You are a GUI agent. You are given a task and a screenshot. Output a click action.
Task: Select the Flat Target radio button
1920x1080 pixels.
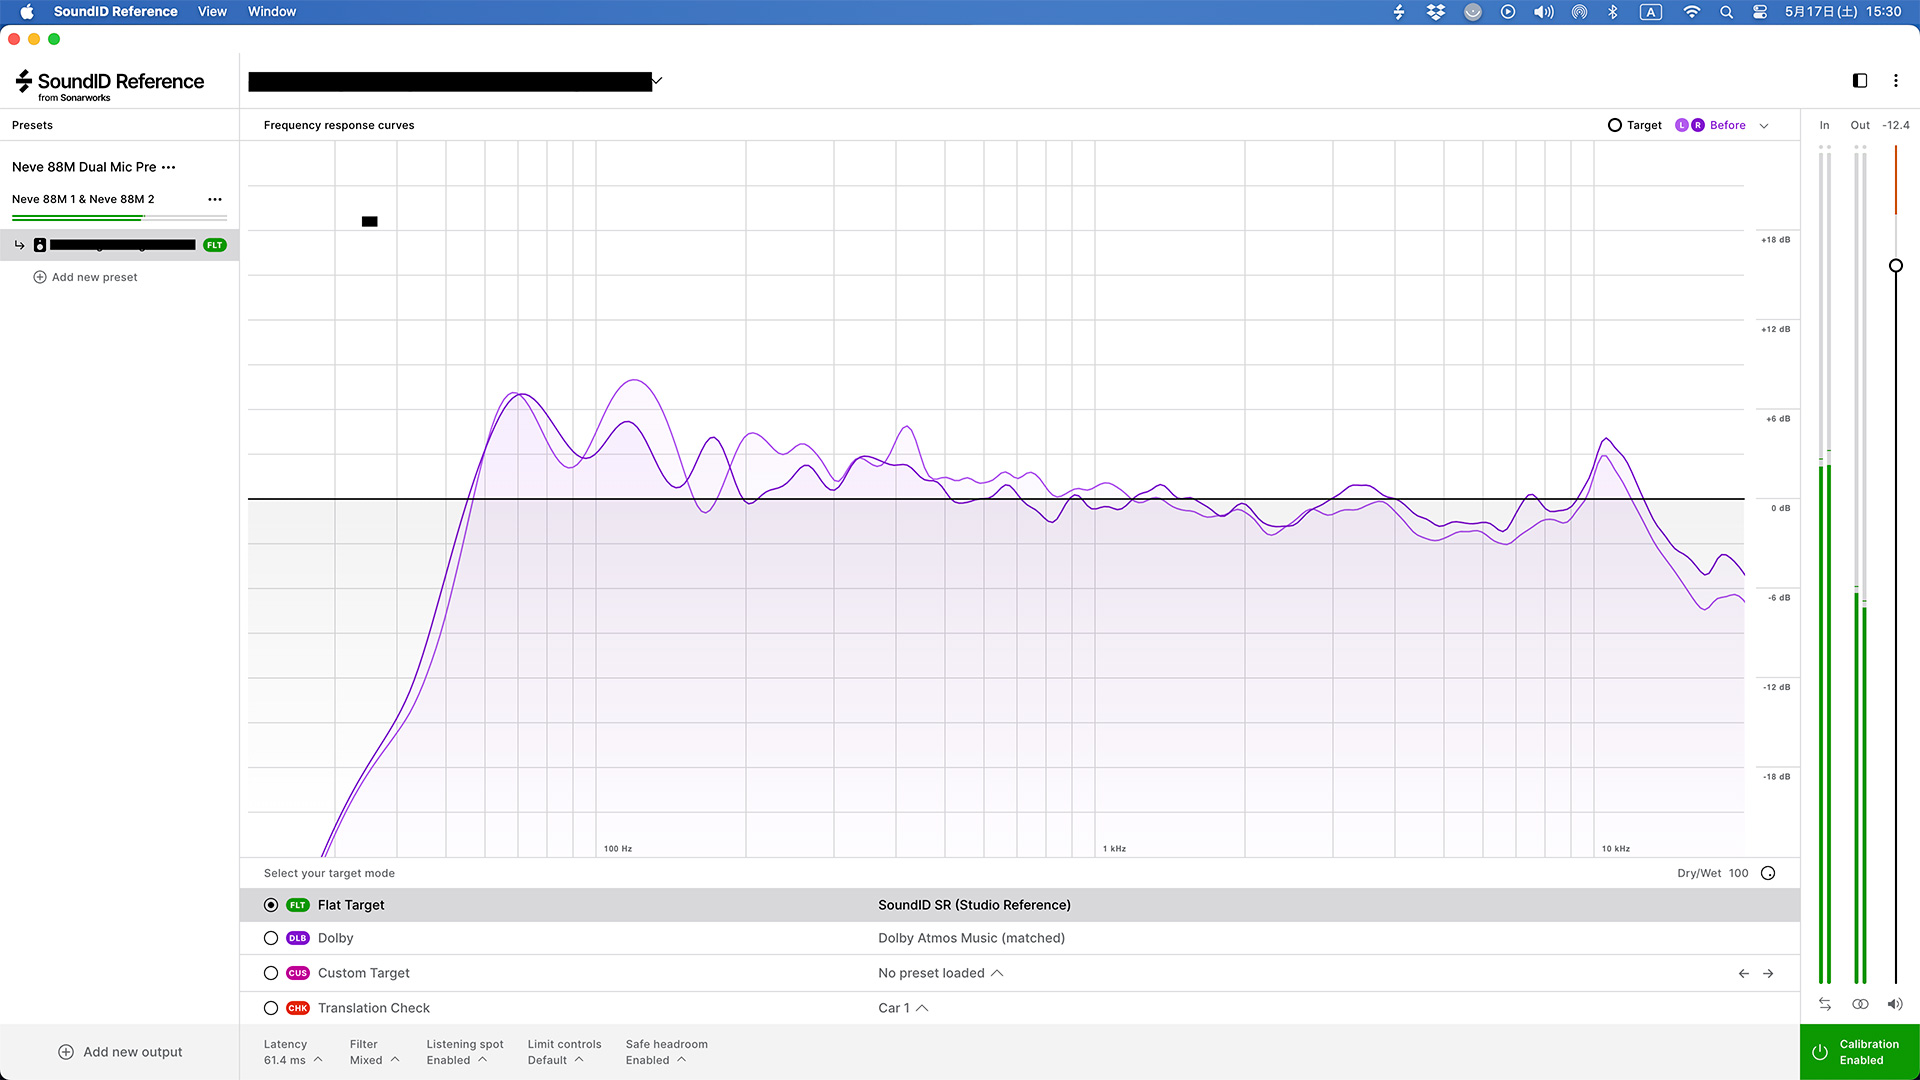[x=271, y=905]
